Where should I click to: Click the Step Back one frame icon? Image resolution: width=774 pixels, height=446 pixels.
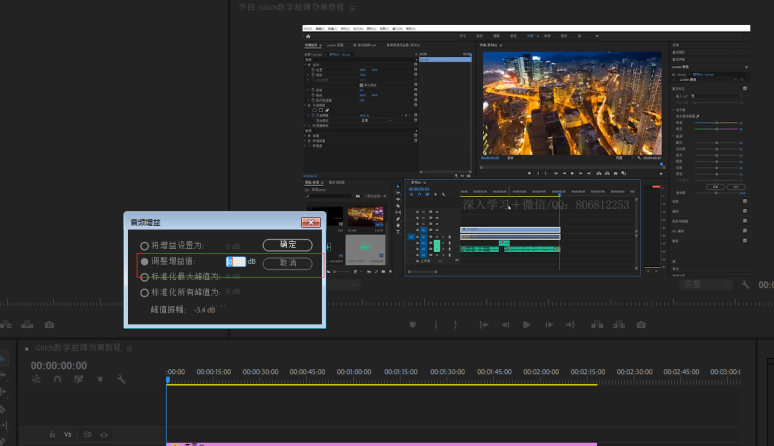click(505, 324)
